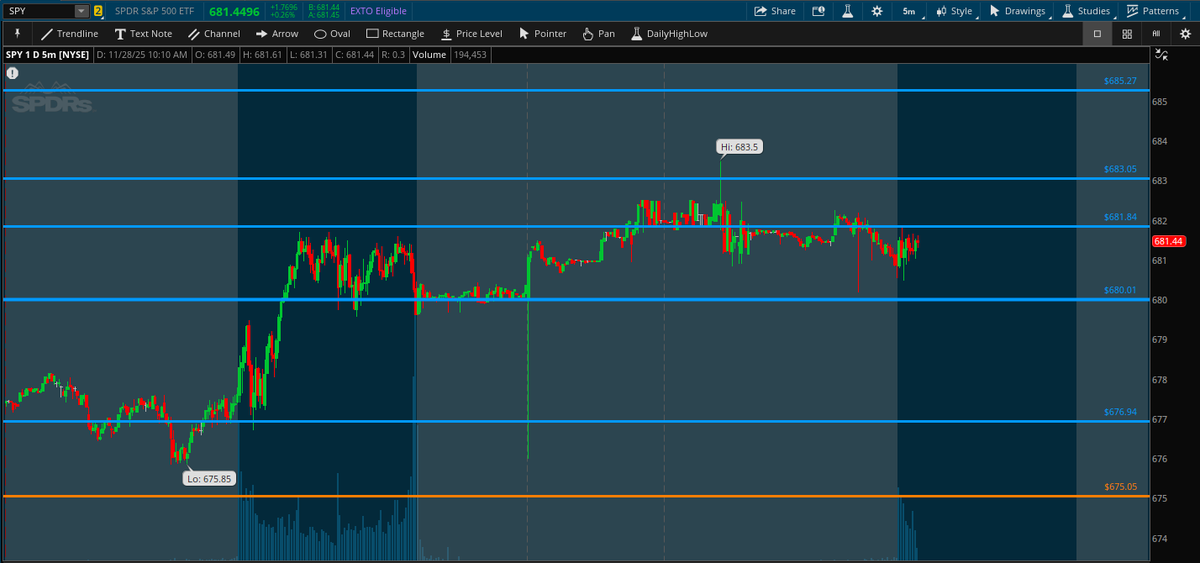The width and height of the screenshot is (1200, 563).
Task: Click the 685 label on price axis
Action: (1159, 102)
